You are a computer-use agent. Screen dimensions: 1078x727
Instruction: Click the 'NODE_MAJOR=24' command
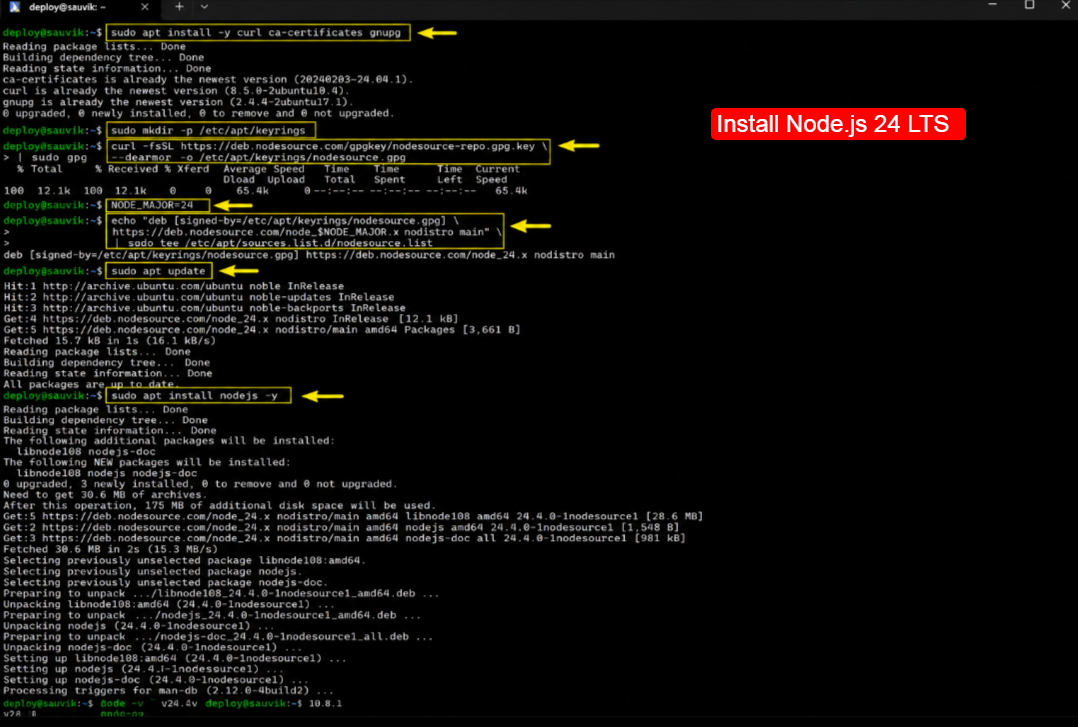tap(153, 205)
